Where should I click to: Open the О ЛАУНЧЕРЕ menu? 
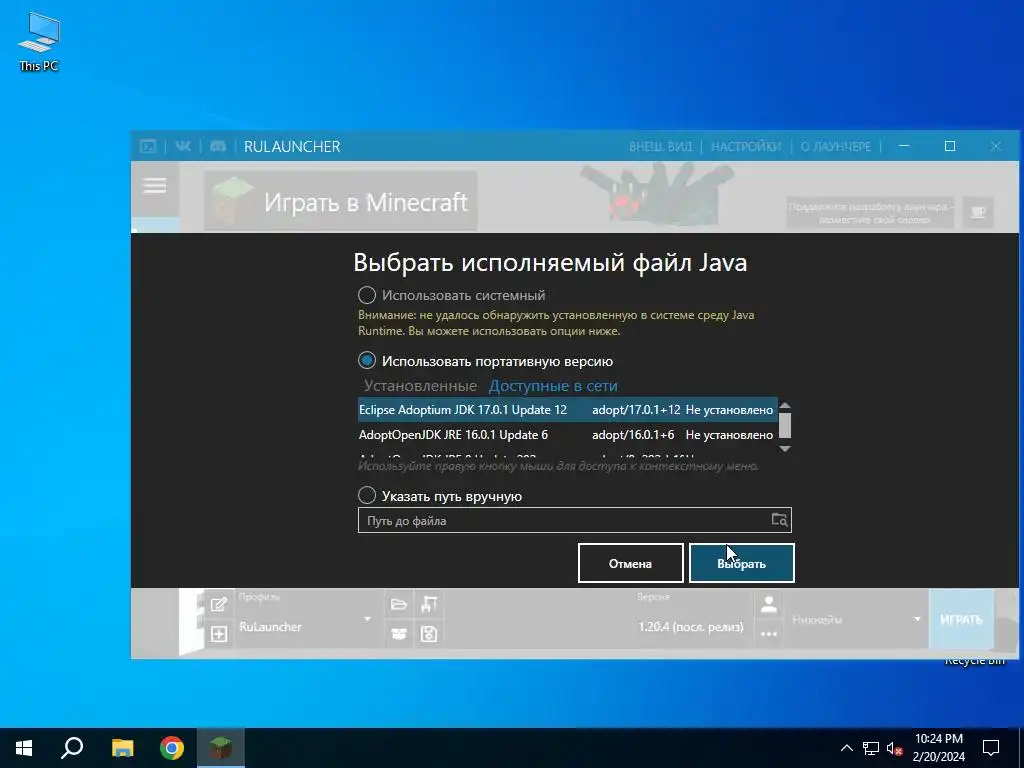(x=836, y=146)
